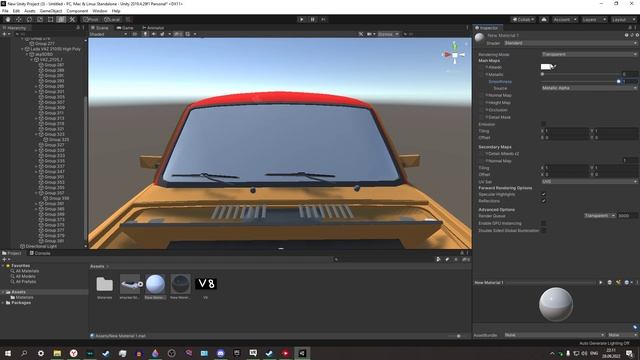Screen dimensions: 640x360
Task: Open Discord from the taskbar
Action: [x=220, y=353]
